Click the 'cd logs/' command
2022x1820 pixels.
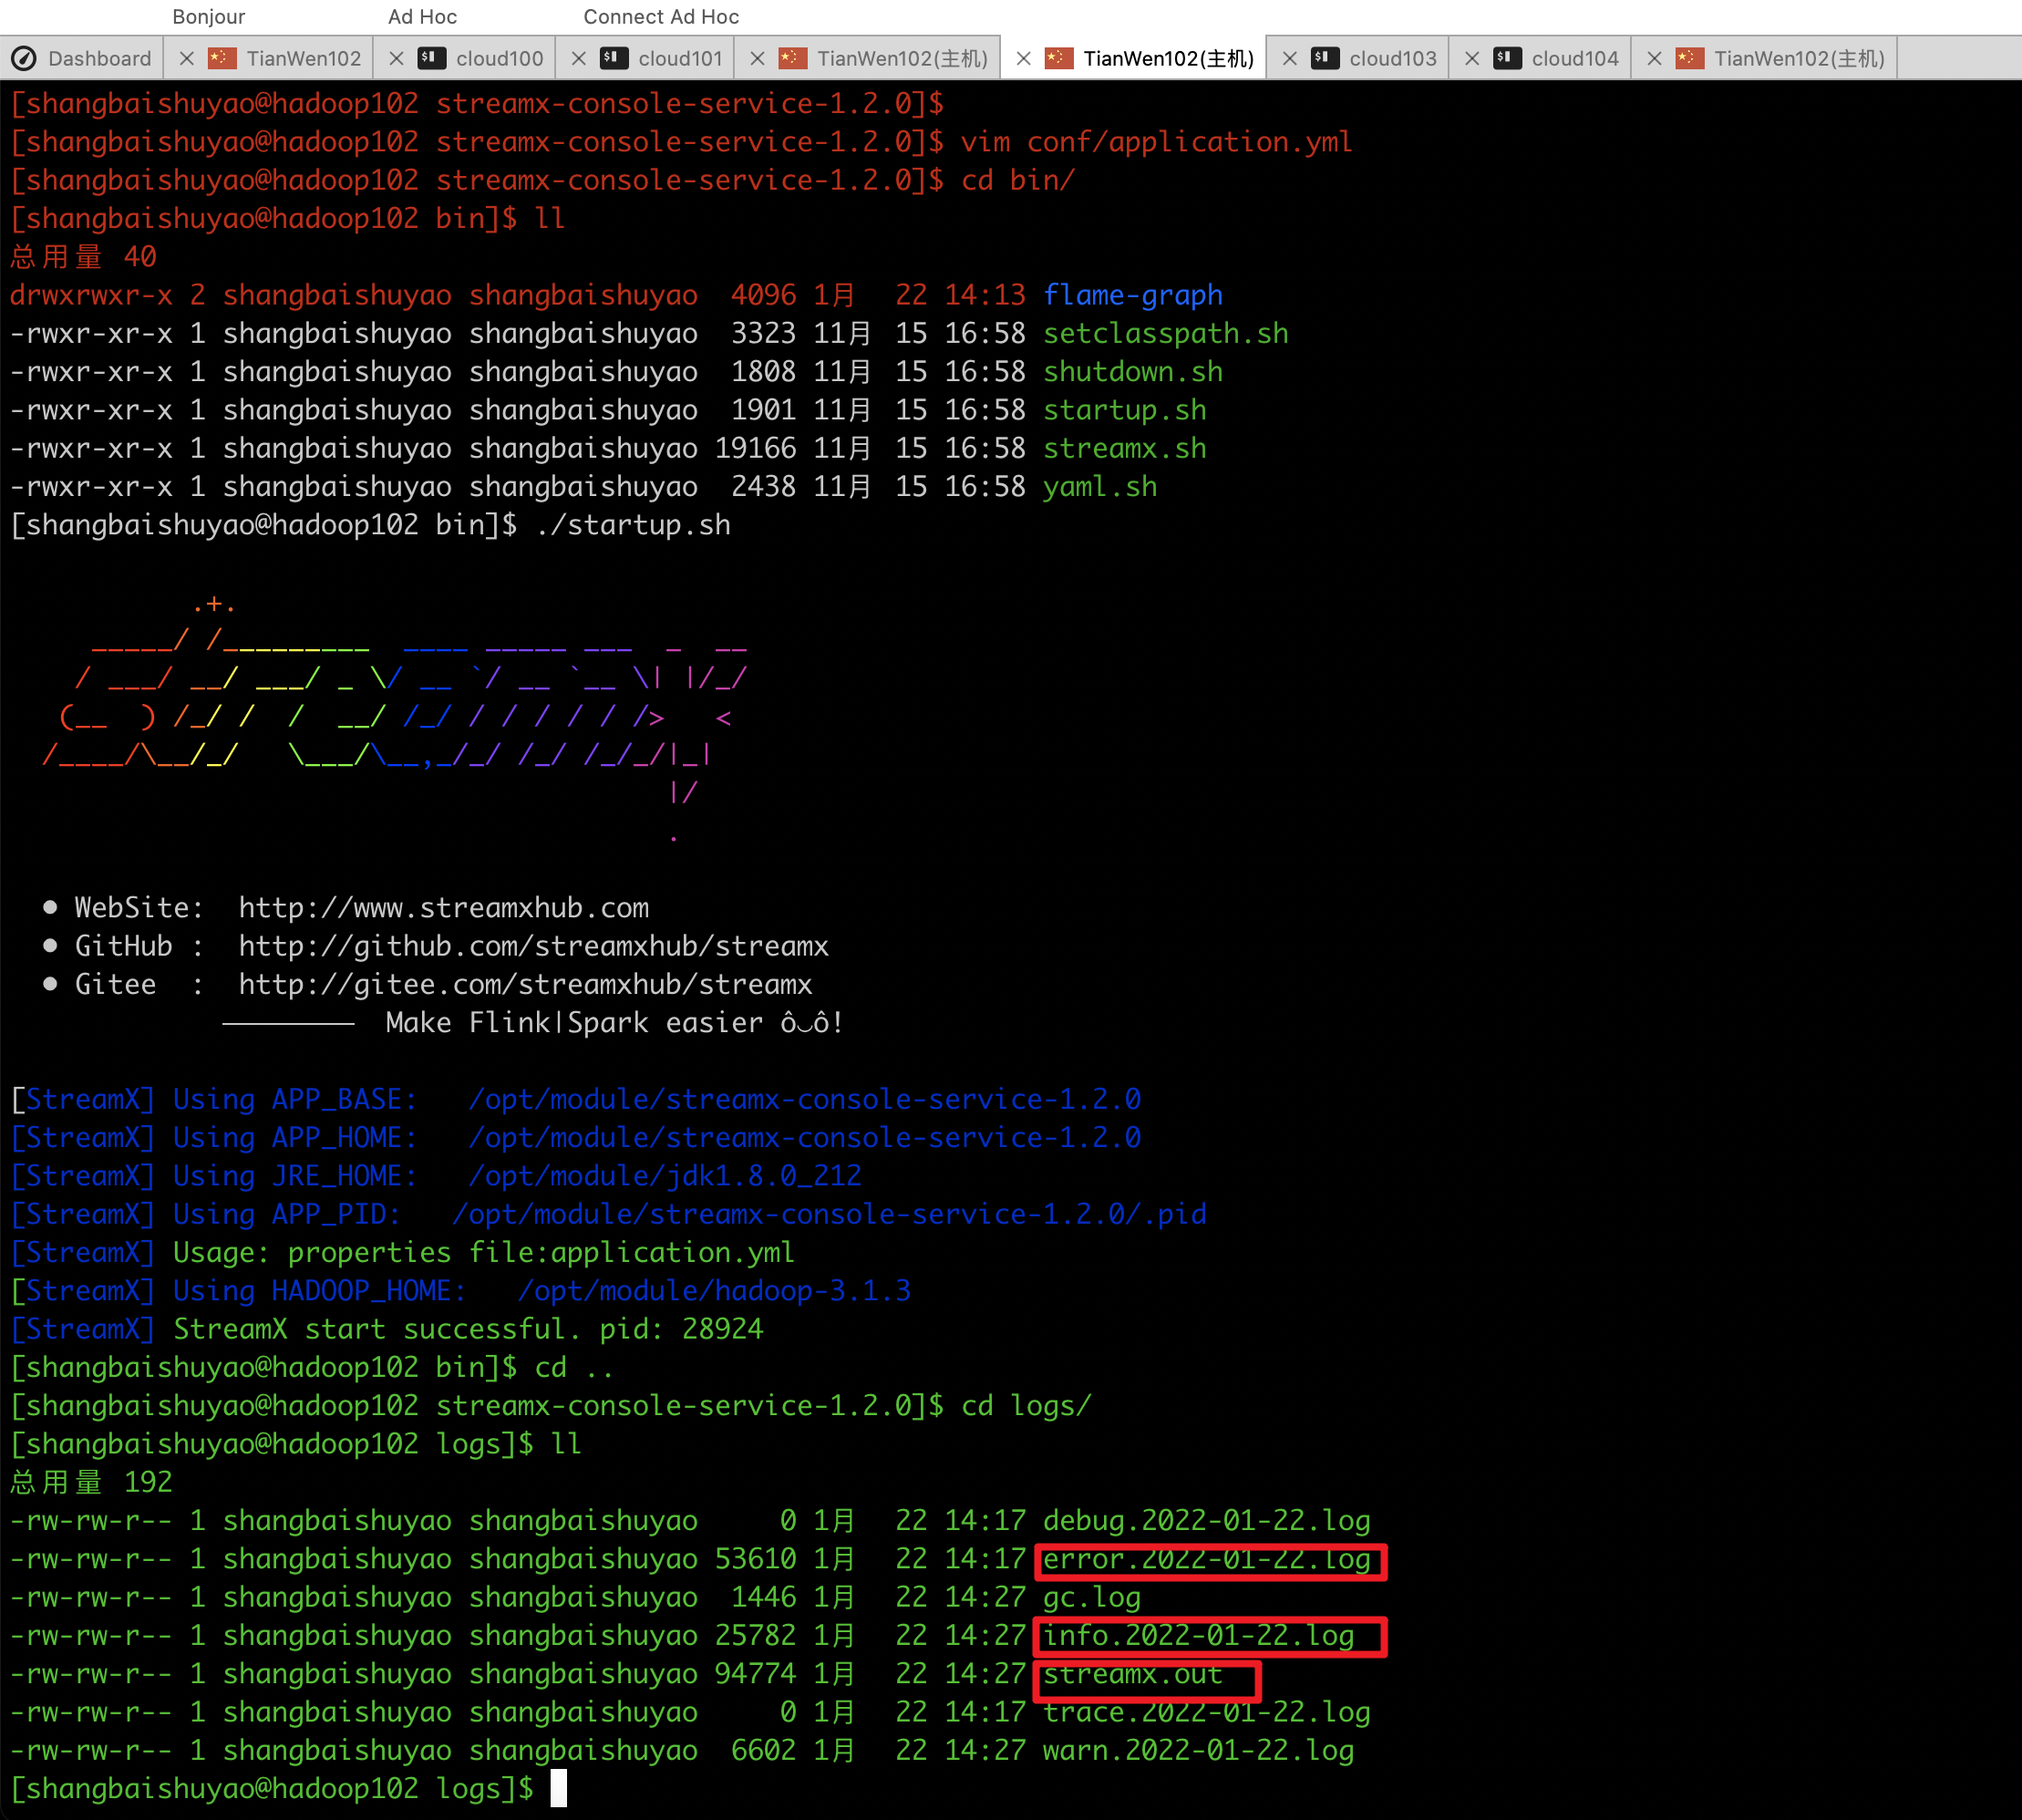click(x=1026, y=1405)
